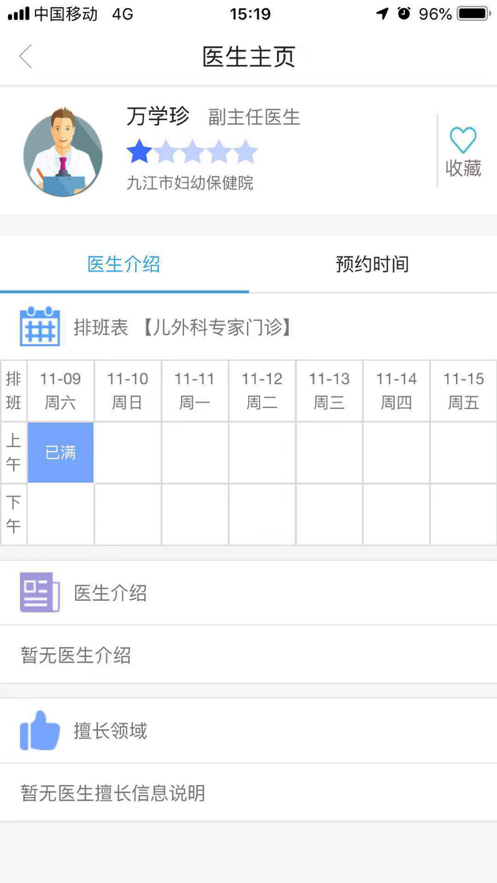Click the blue thumbs-up specialty icon
The width and height of the screenshot is (497, 883).
(40, 730)
